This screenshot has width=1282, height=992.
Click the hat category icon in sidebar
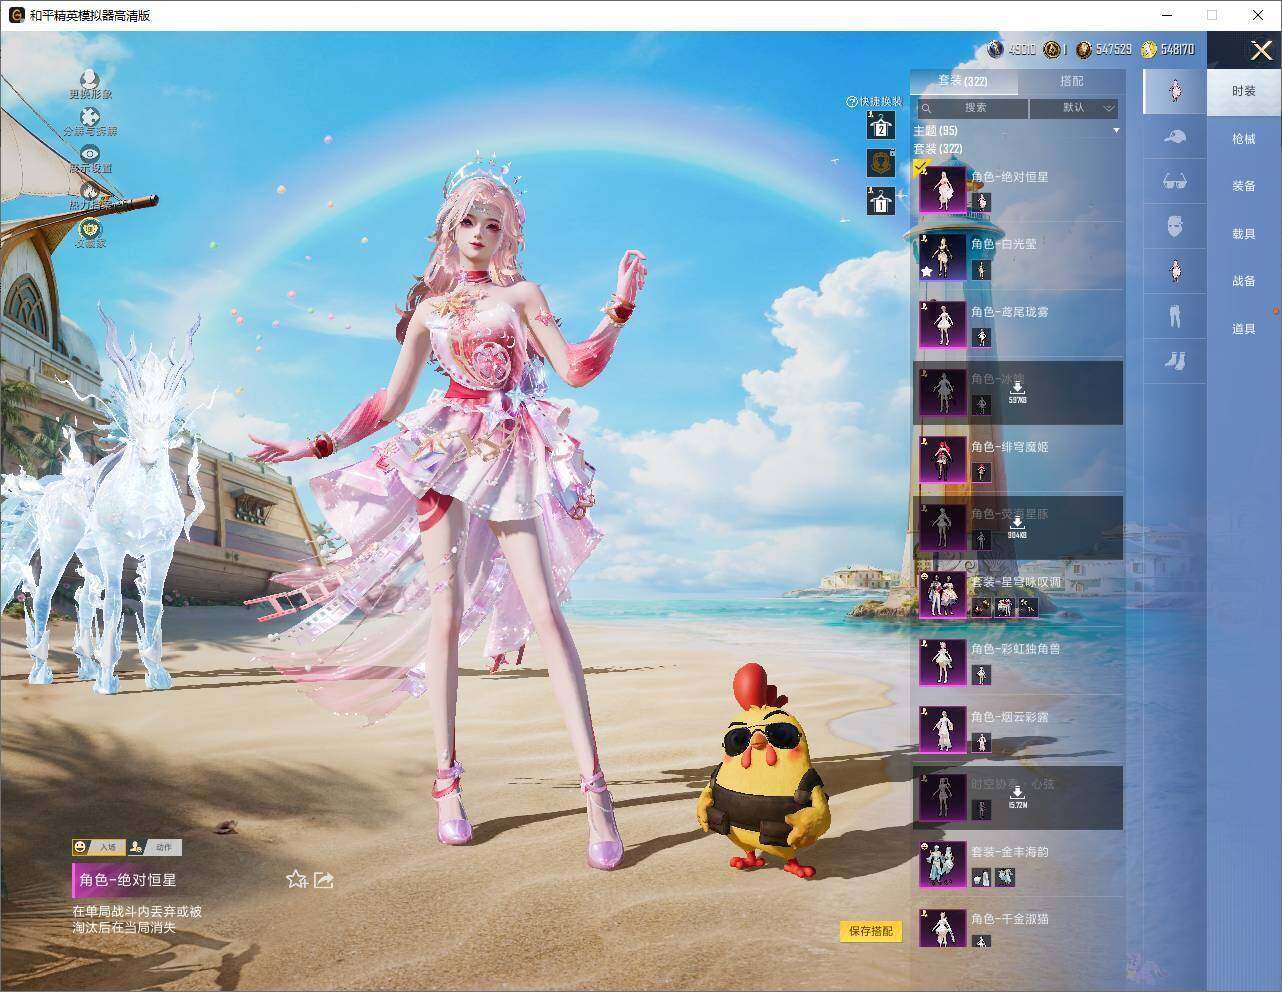(1175, 136)
